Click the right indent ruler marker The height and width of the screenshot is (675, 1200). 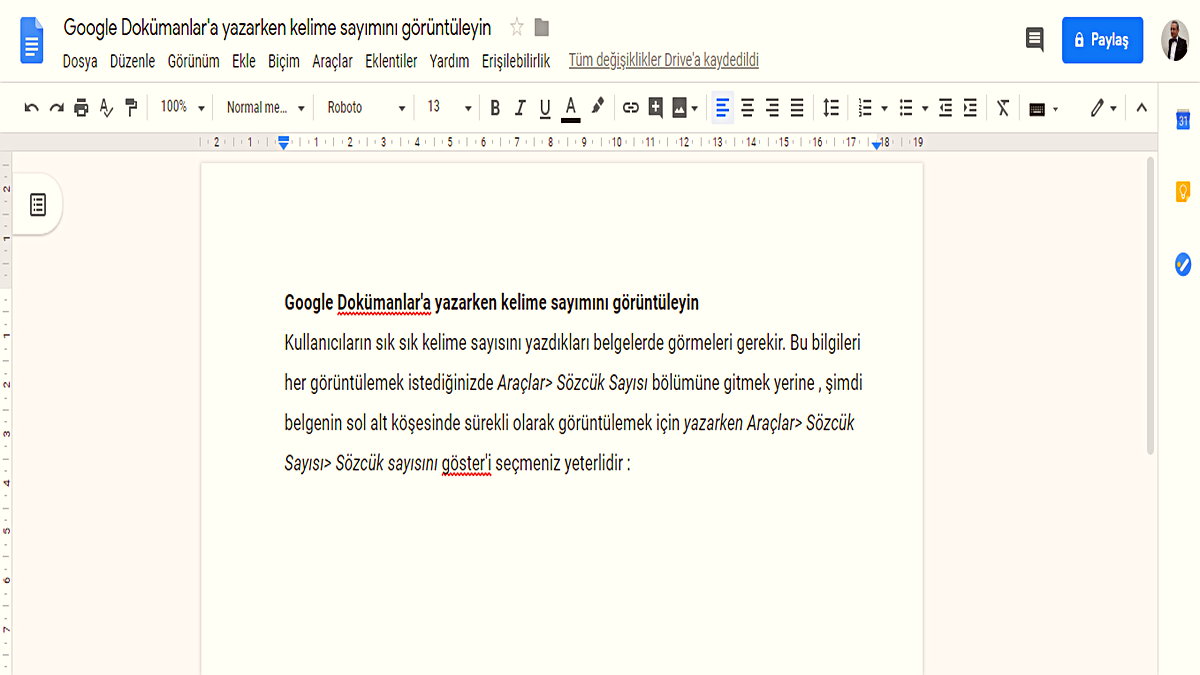pyautogui.click(x=877, y=145)
